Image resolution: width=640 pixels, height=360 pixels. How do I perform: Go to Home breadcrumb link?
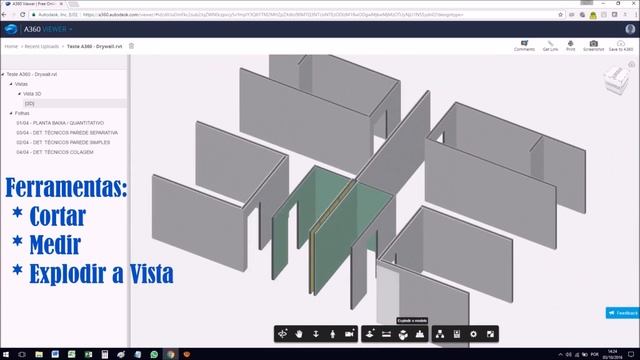coord(11,47)
